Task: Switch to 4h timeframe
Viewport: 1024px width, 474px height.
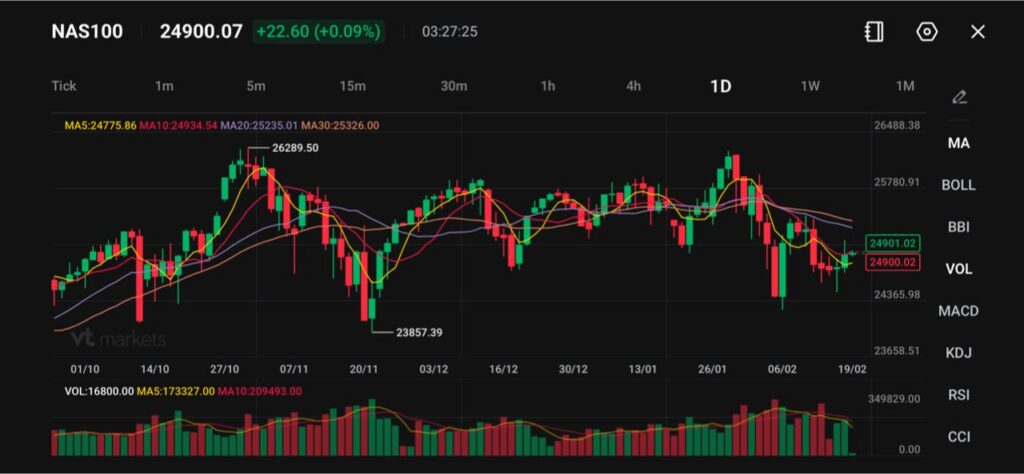Action: click(633, 86)
